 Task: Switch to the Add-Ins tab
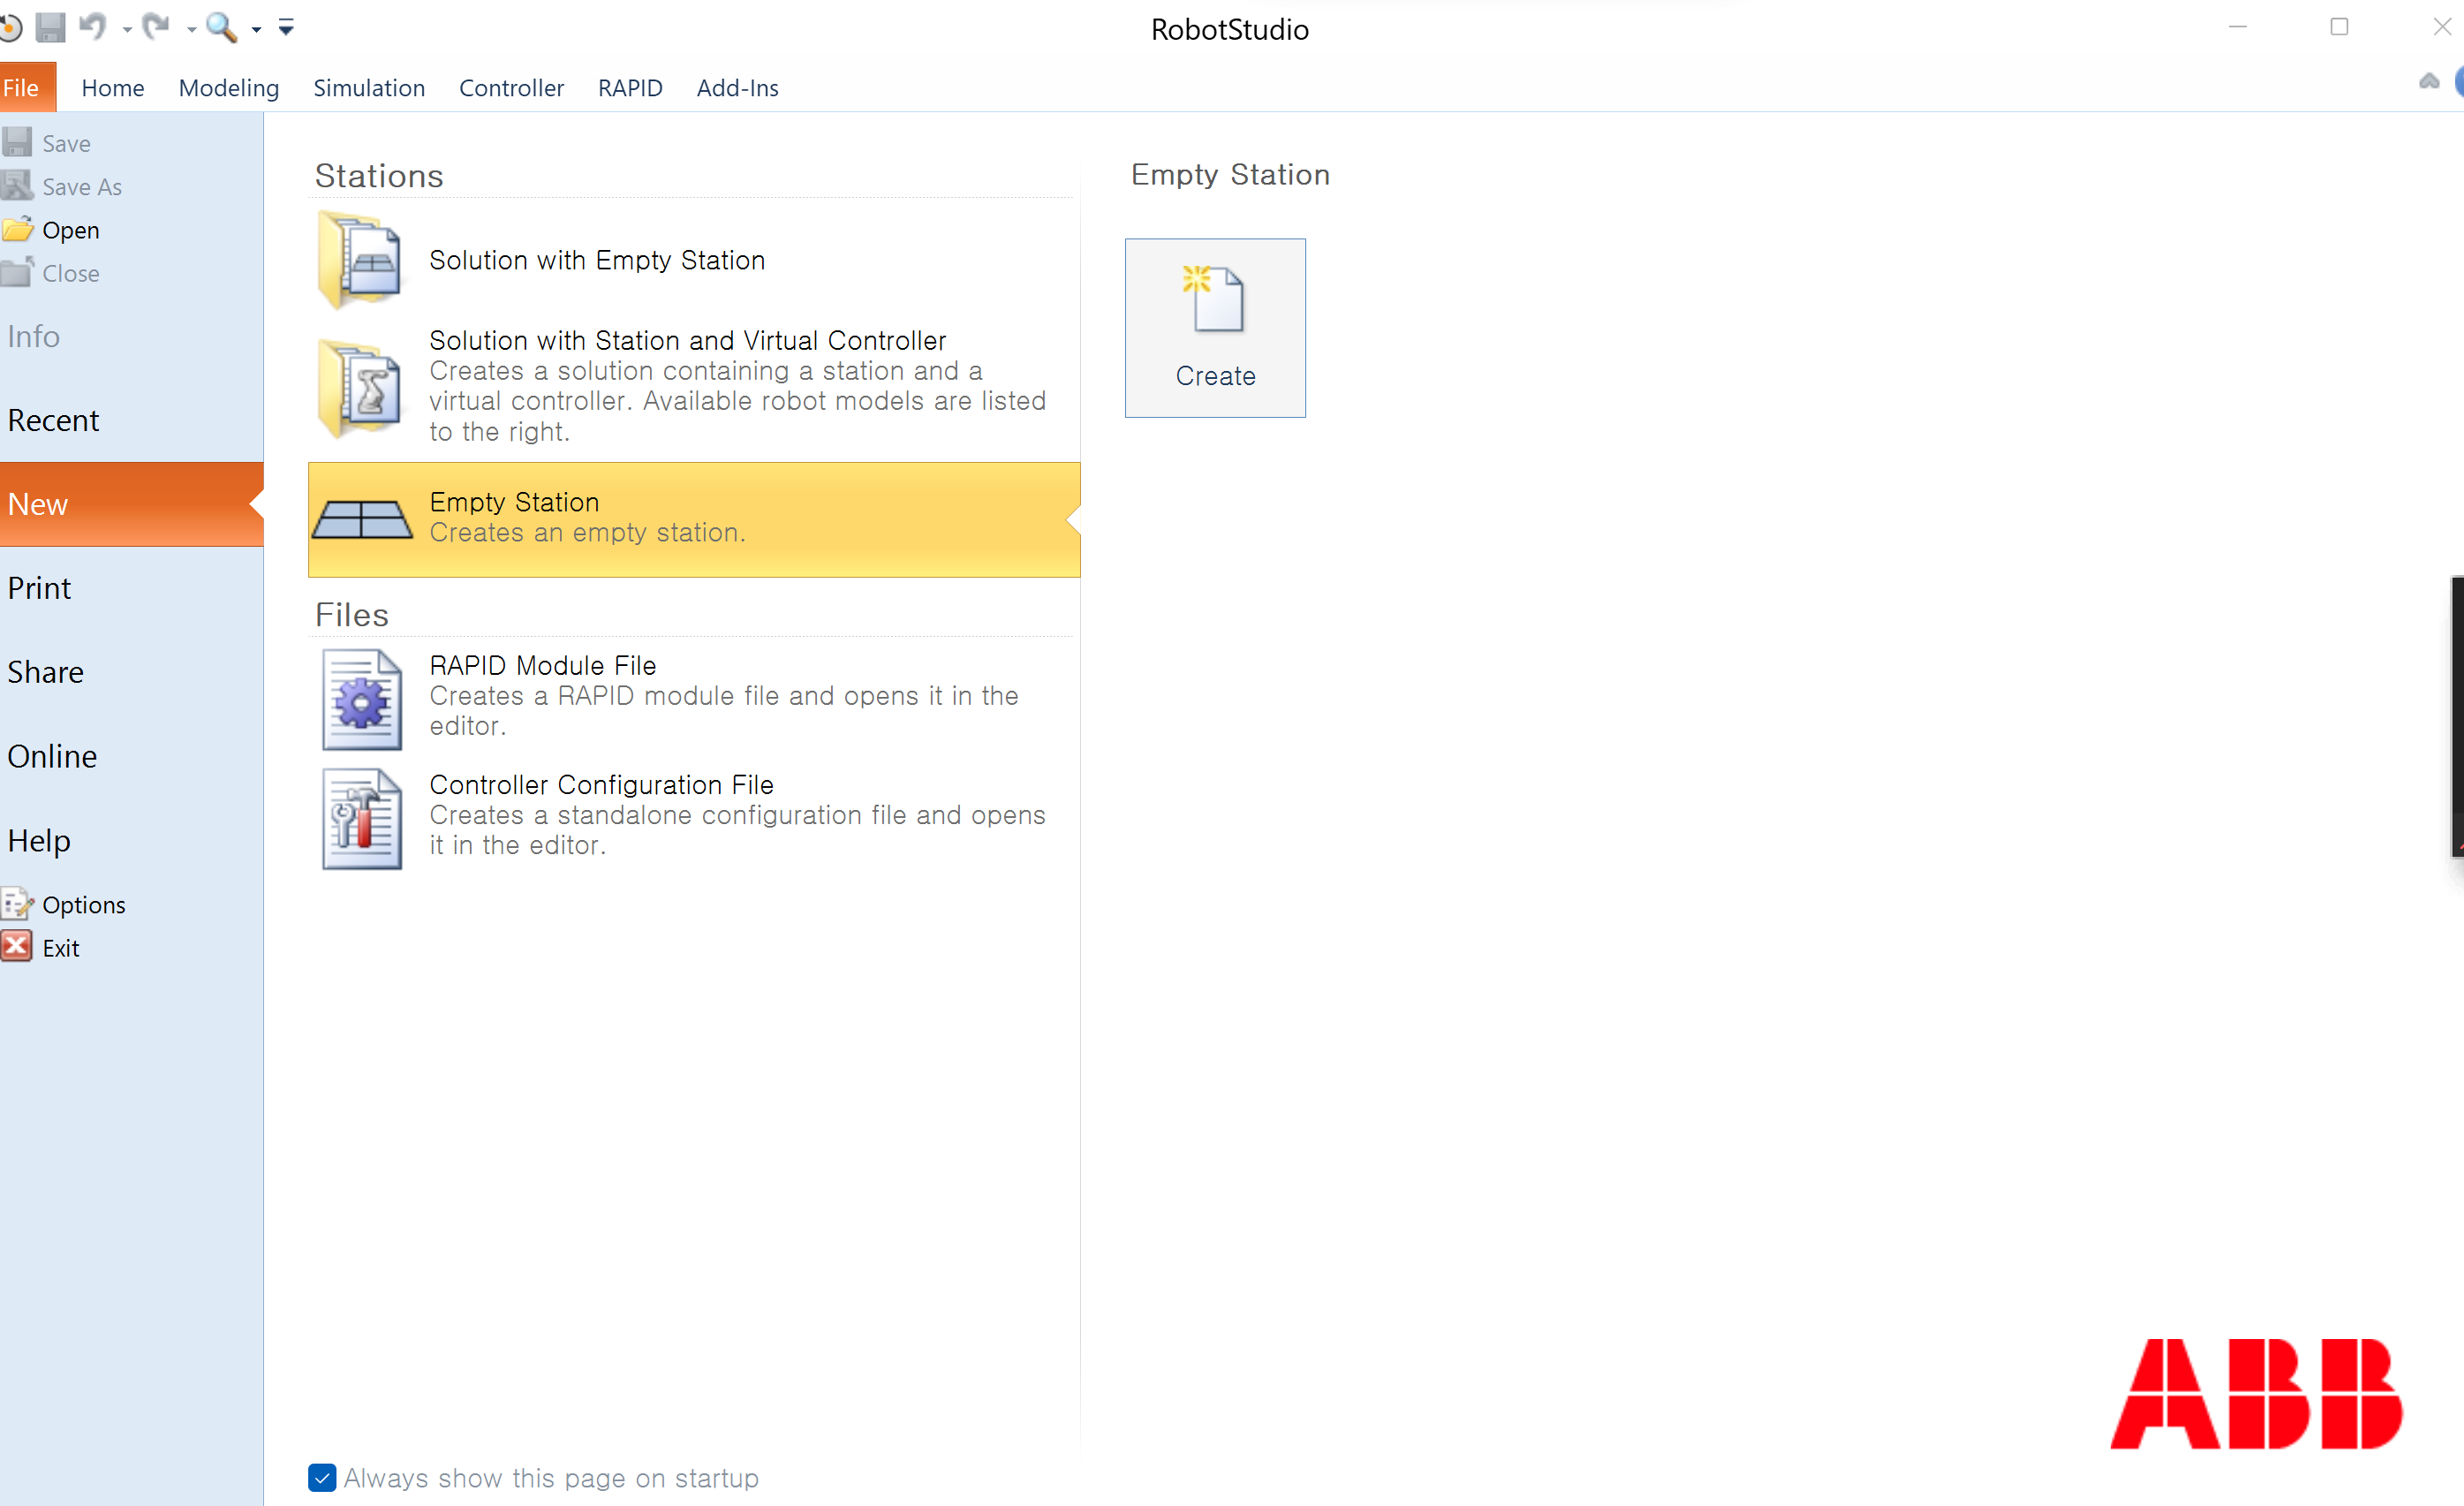[x=737, y=88]
